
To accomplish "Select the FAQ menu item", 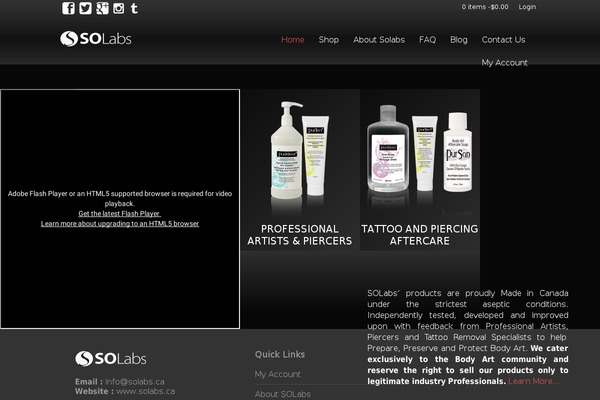I will (x=427, y=40).
